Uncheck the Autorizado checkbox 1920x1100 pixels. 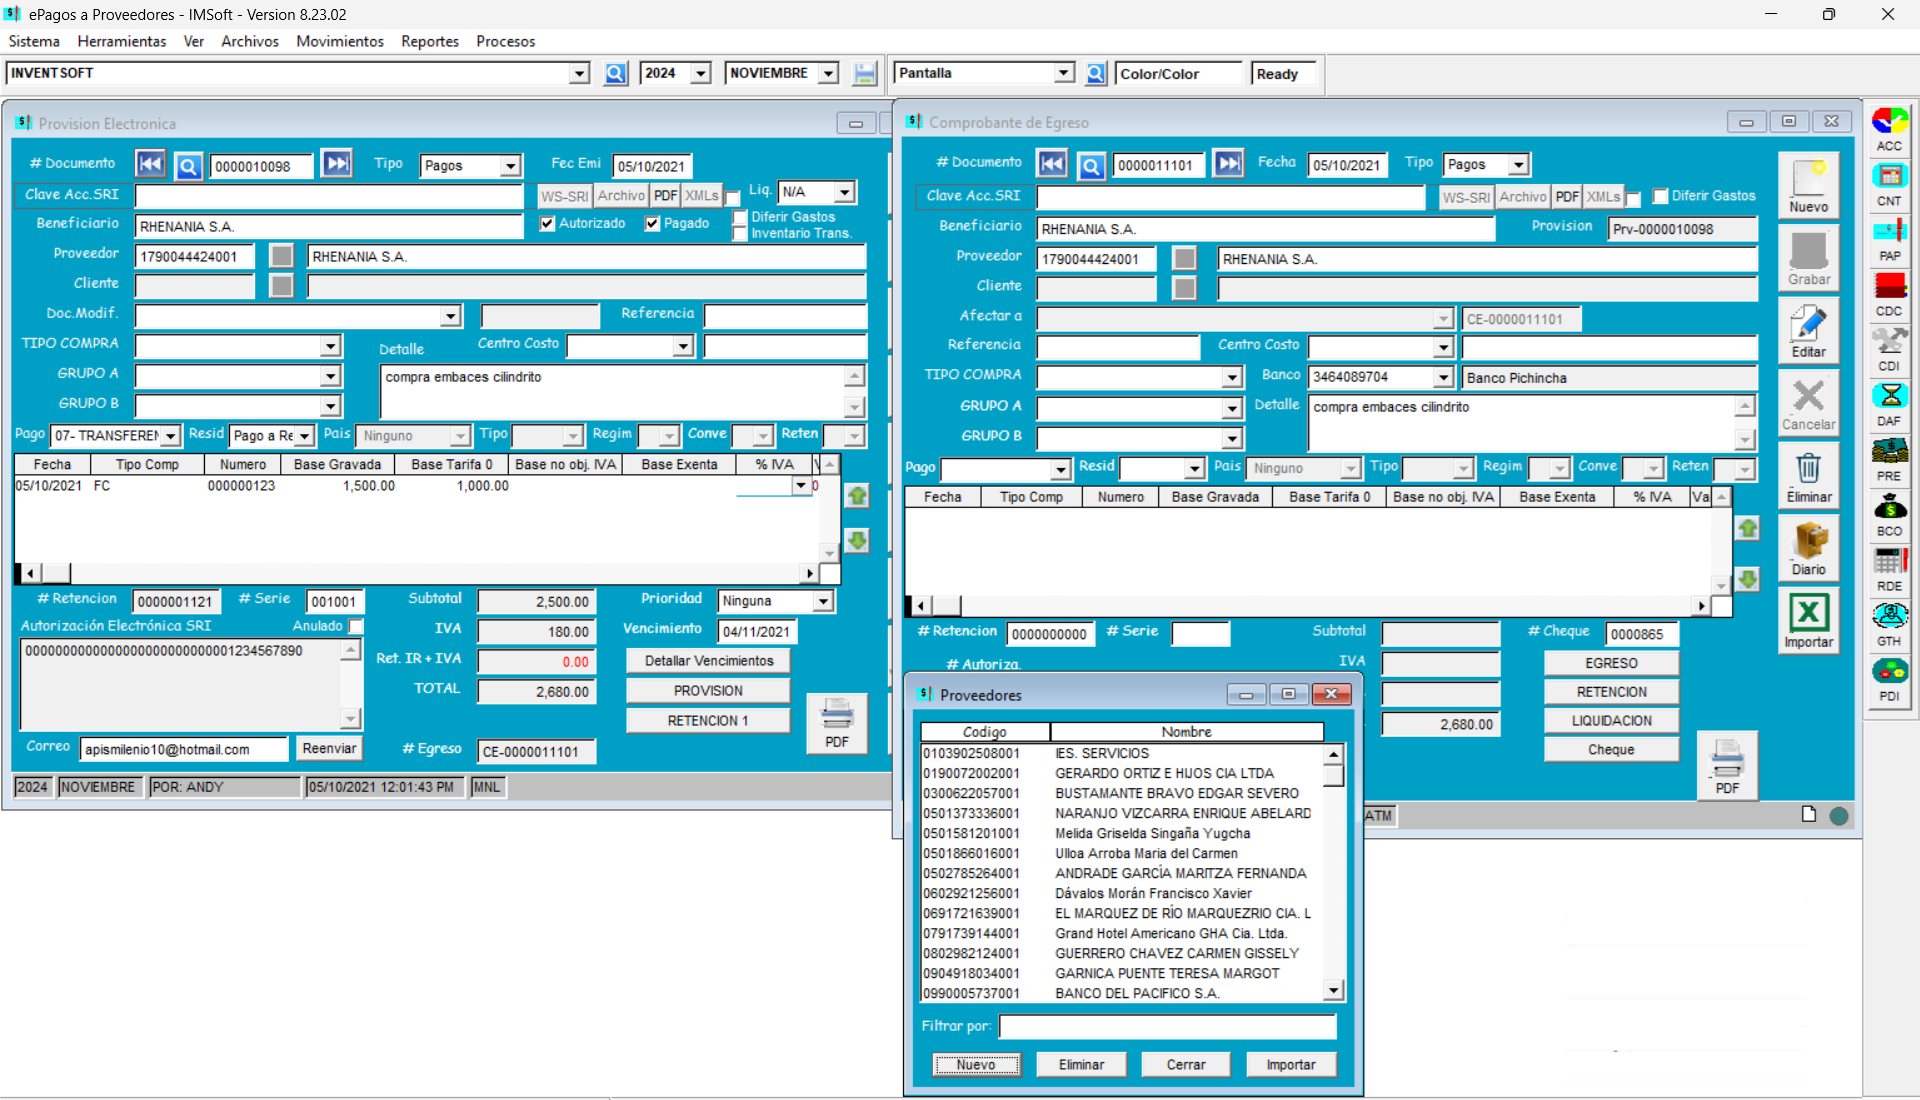(546, 223)
